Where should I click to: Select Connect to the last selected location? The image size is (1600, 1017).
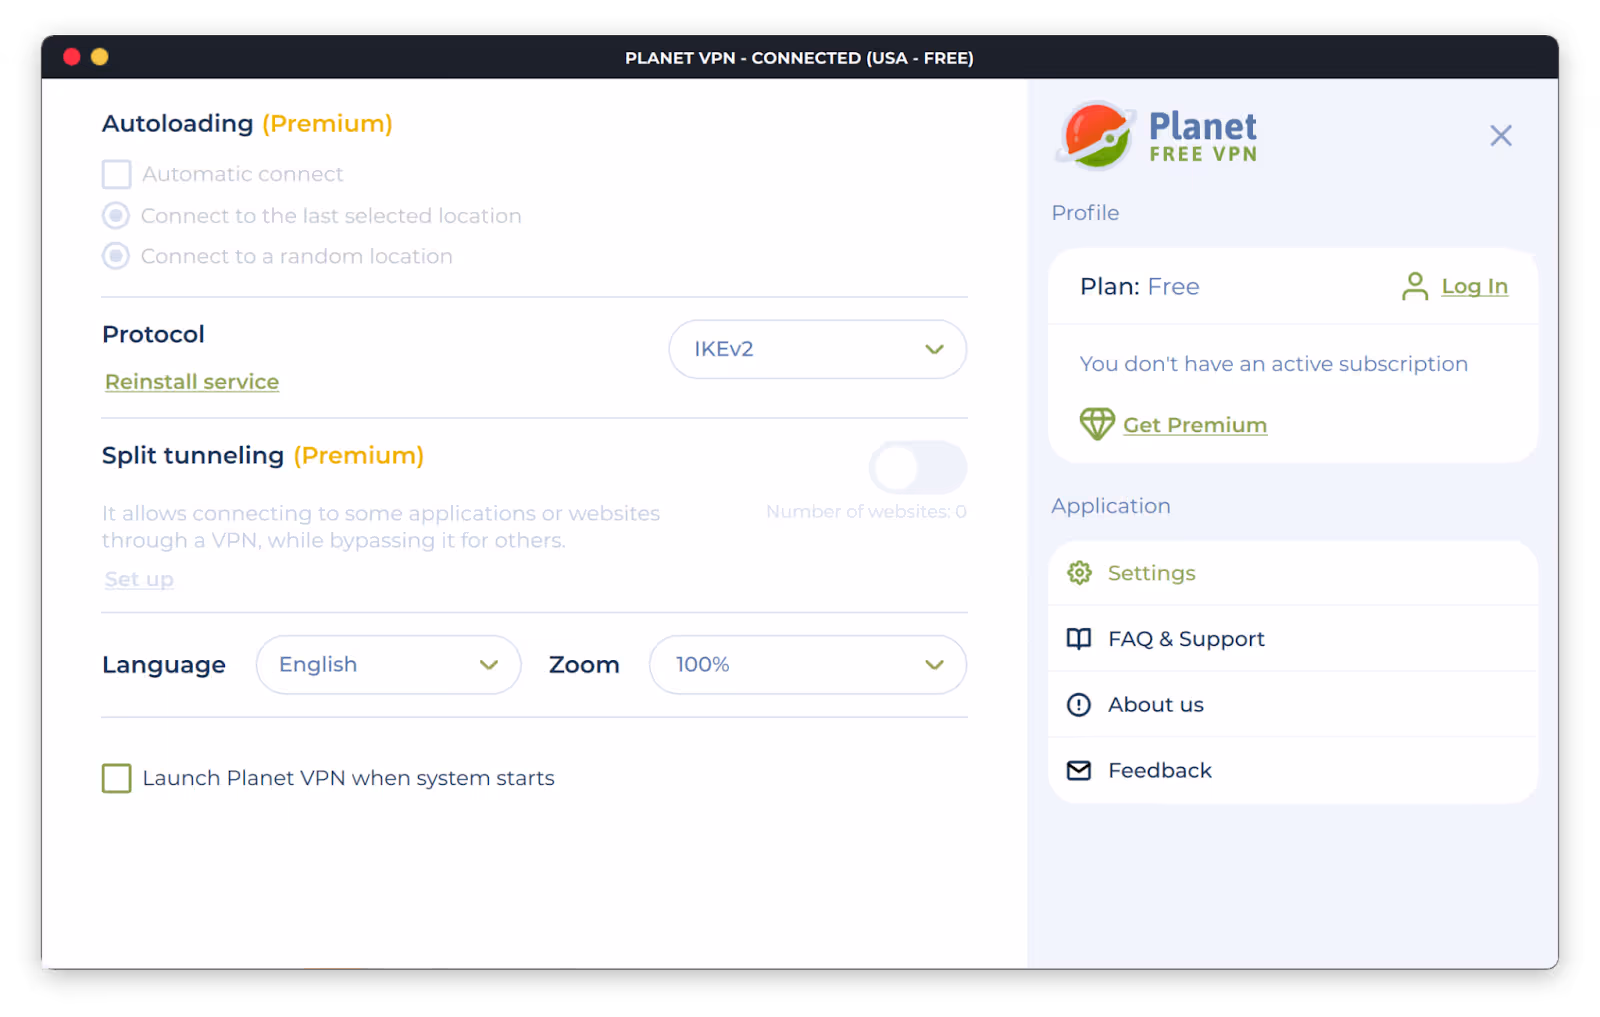[116, 216]
